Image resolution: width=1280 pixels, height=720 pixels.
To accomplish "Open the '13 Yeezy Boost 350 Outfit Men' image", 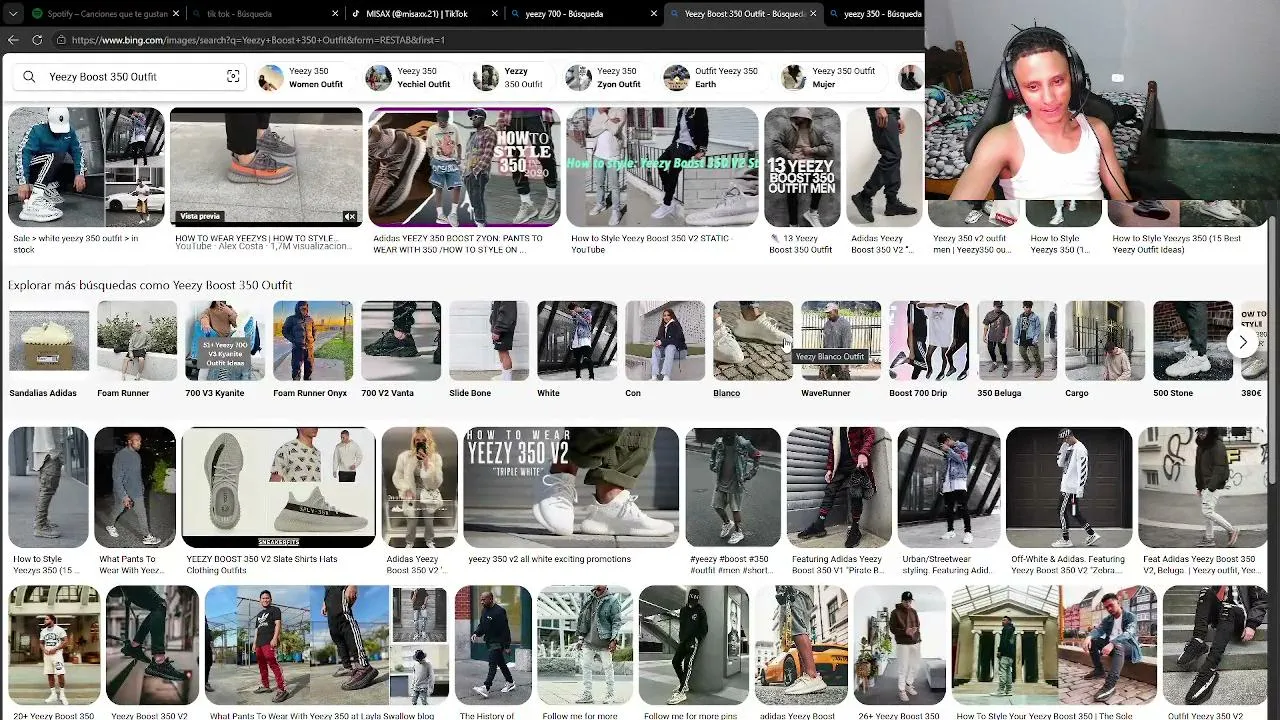I will tap(802, 167).
